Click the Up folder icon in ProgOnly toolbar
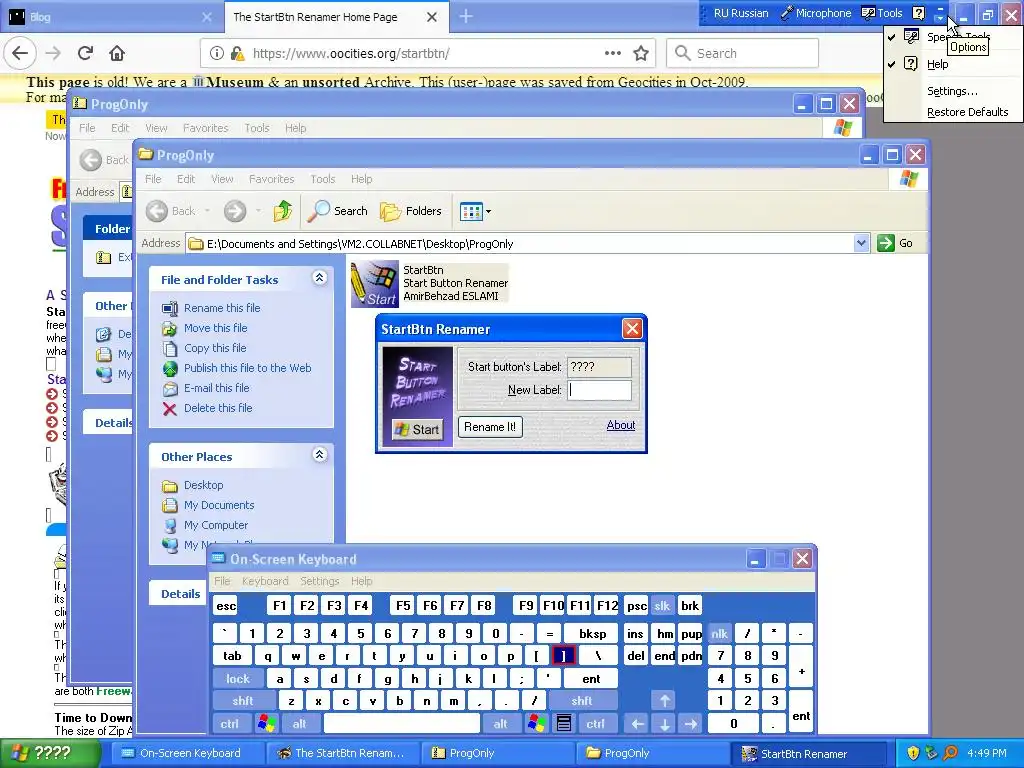 tap(283, 211)
